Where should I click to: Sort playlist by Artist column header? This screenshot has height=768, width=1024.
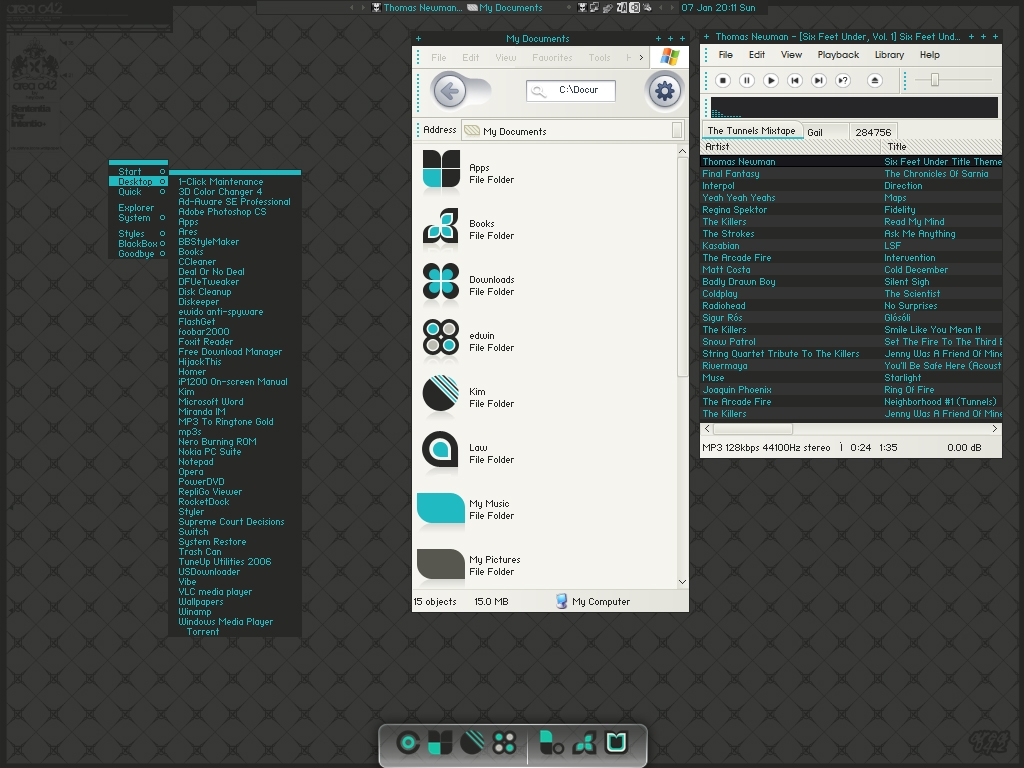click(790, 147)
